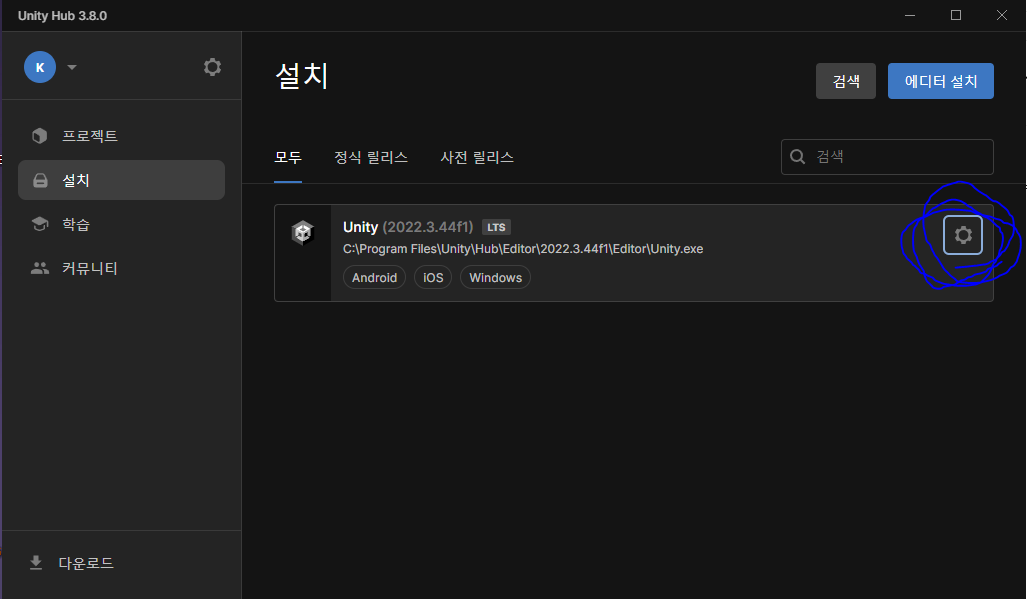Open account menu via K avatar
The height and width of the screenshot is (599, 1027).
pyautogui.click(x=40, y=67)
